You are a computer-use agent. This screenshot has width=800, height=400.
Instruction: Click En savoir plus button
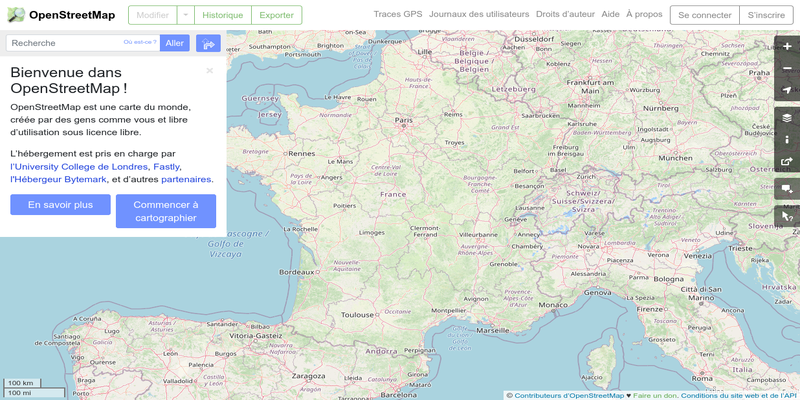coord(60,205)
